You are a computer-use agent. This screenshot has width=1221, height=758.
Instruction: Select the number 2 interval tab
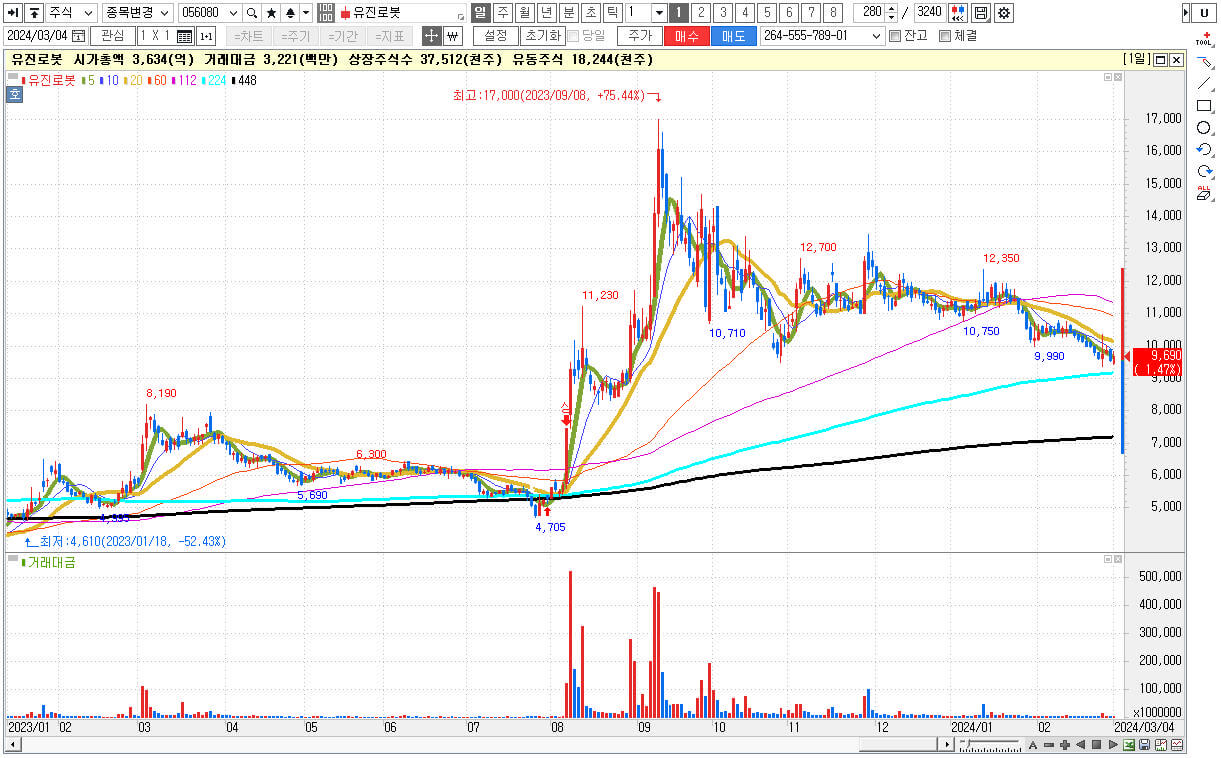(x=700, y=13)
